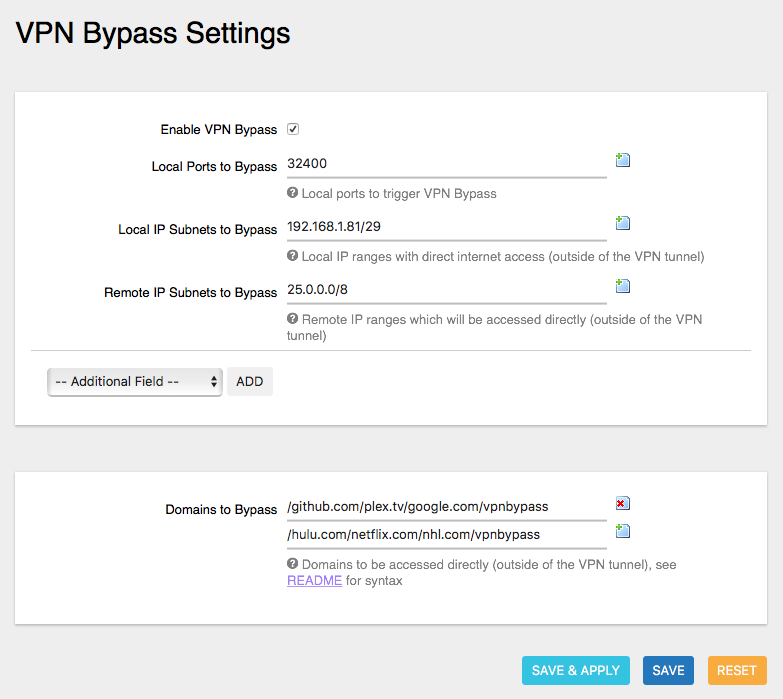The width and height of the screenshot is (783, 699).
Task: Click the help icon under Domains to Bypass
Action: [293, 564]
